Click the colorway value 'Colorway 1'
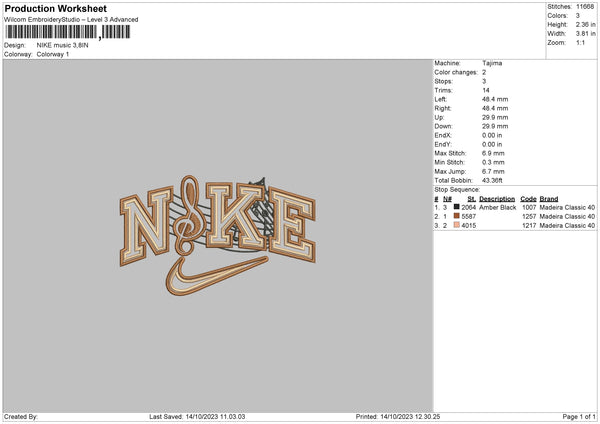Screen dimensions: 600x424 pos(53,54)
